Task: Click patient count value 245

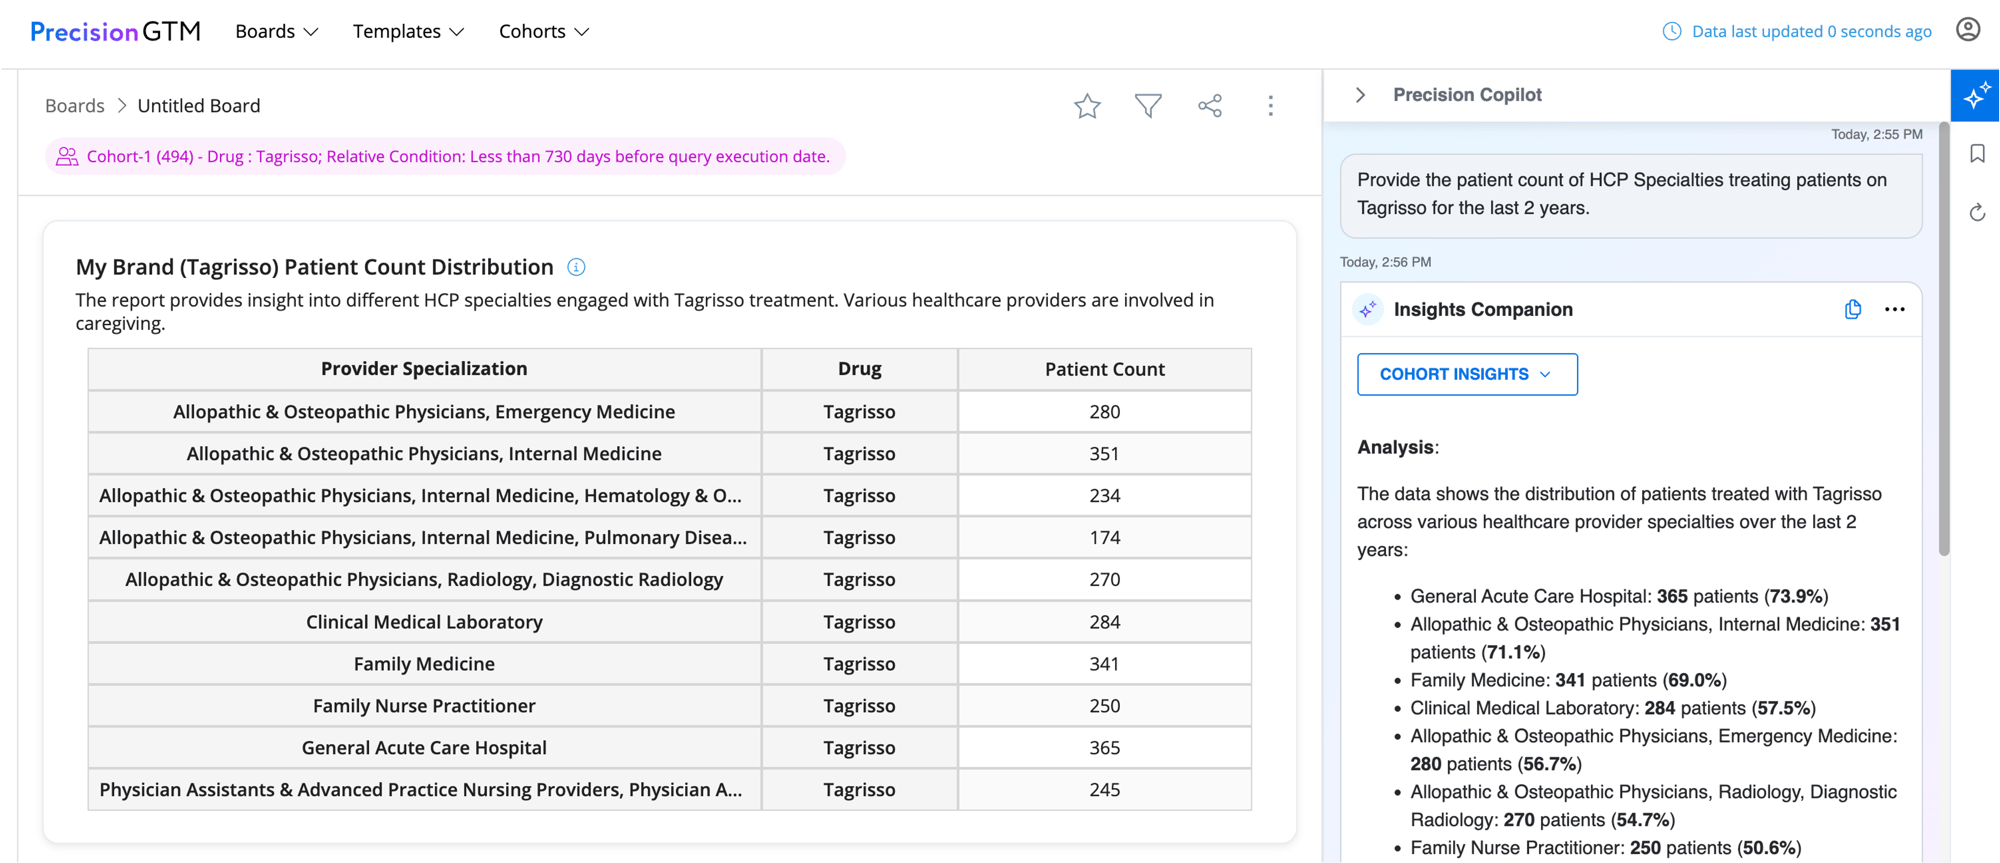Action: (x=1105, y=789)
